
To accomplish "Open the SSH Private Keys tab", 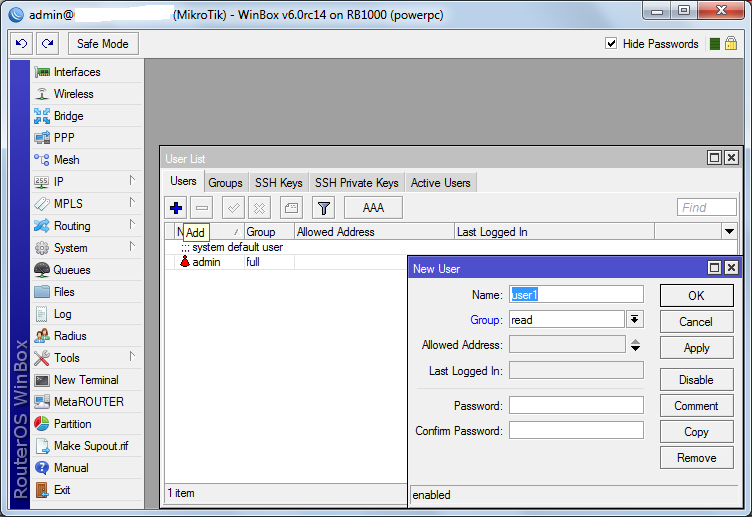I will pos(357,183).
